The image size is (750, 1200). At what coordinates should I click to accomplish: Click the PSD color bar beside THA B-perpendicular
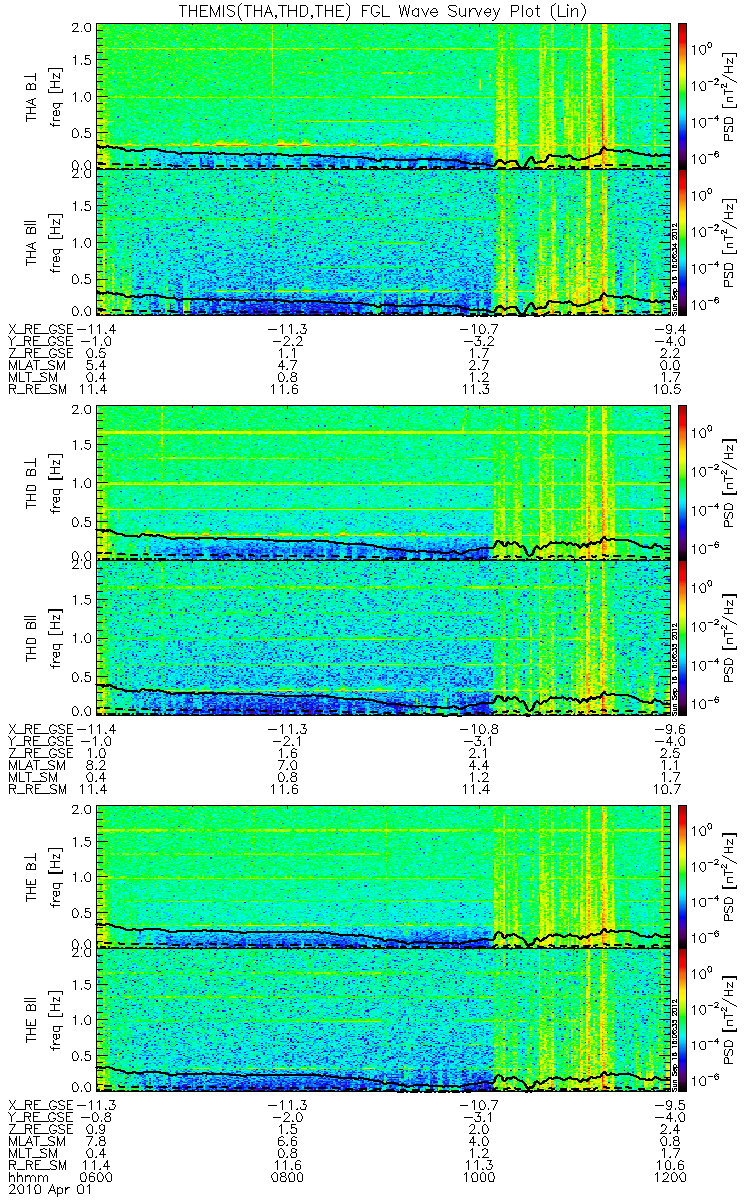pos(683,95)
